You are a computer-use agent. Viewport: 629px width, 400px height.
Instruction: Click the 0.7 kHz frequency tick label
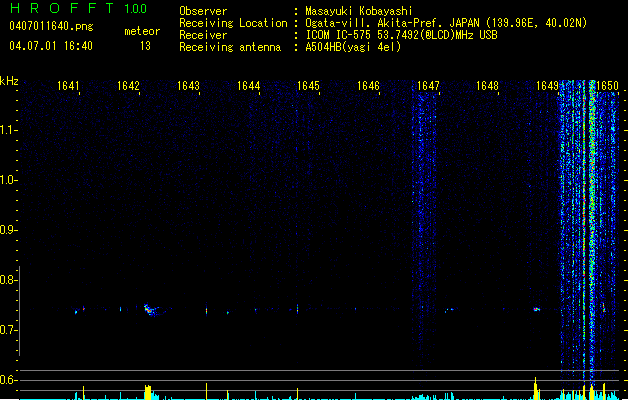8,330
